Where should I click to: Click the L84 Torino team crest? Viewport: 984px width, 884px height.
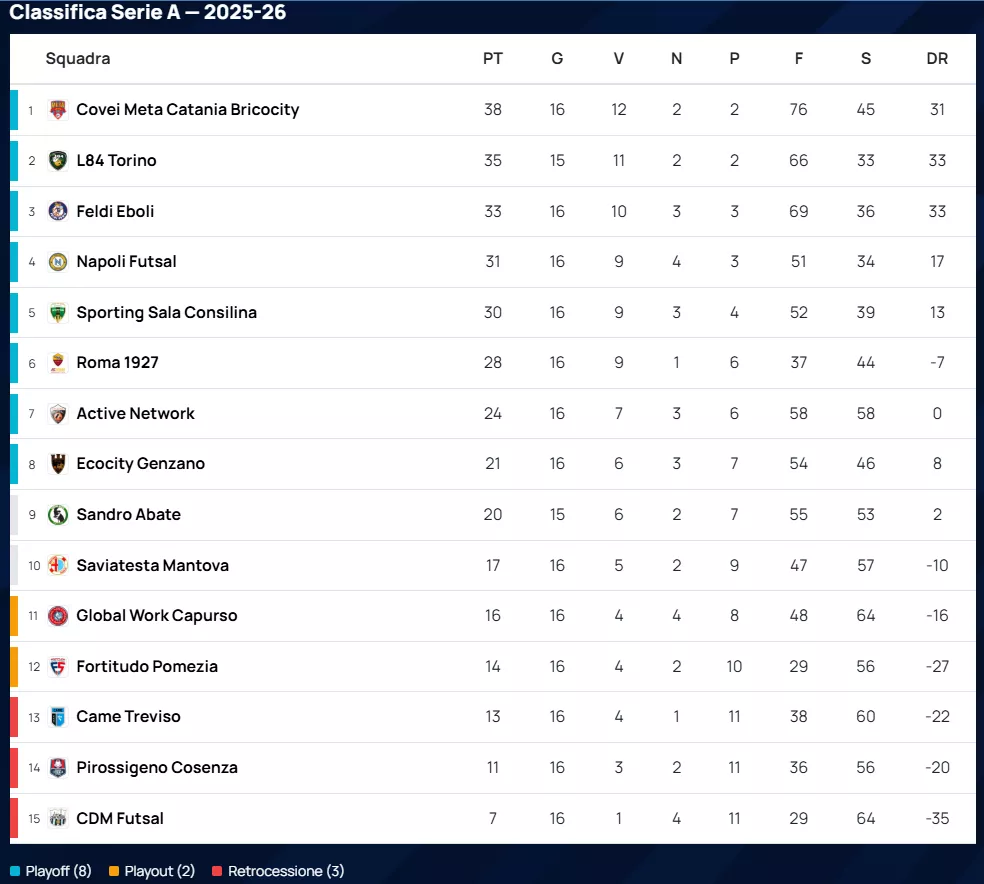pyautogui.click(x=58, y=161)
